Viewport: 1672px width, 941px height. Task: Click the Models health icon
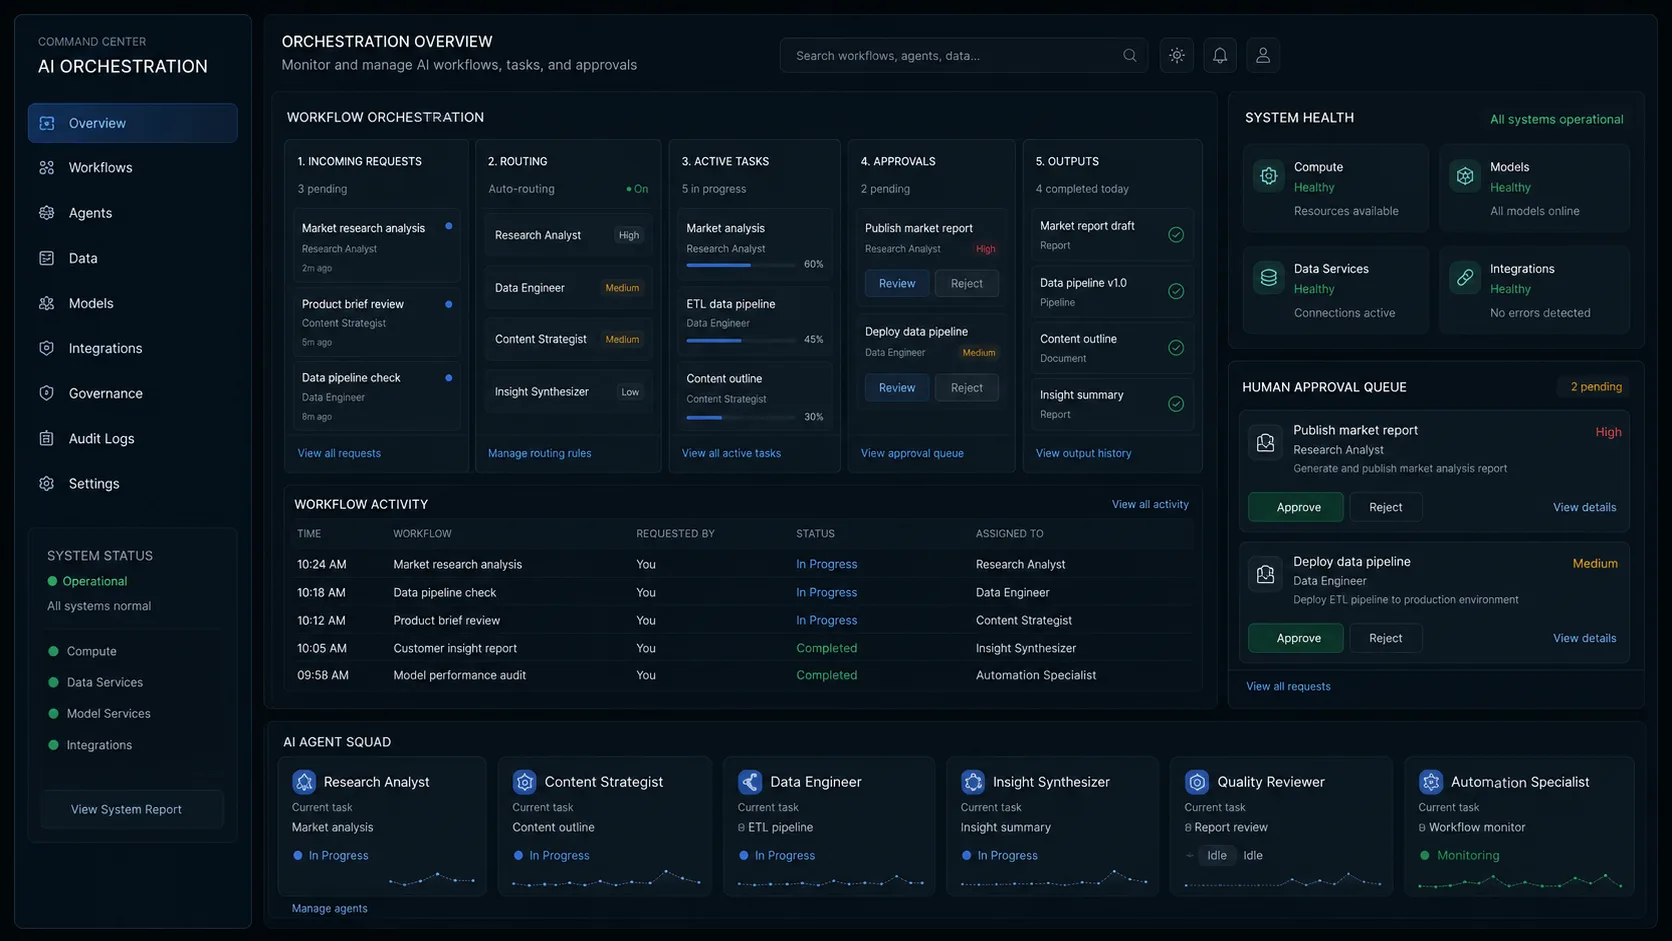point(1465,176)
